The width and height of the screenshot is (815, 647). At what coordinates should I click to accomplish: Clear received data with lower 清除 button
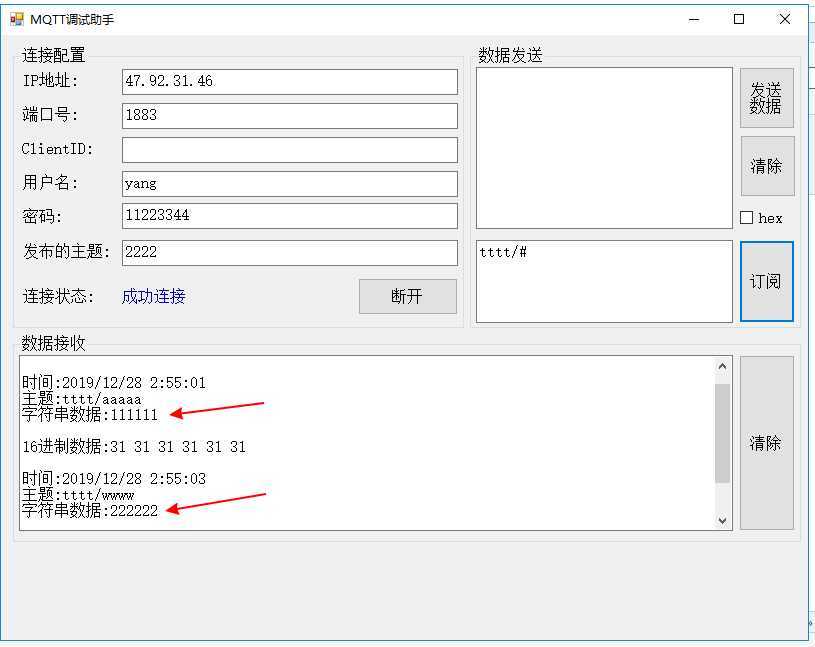click(767, 443)
